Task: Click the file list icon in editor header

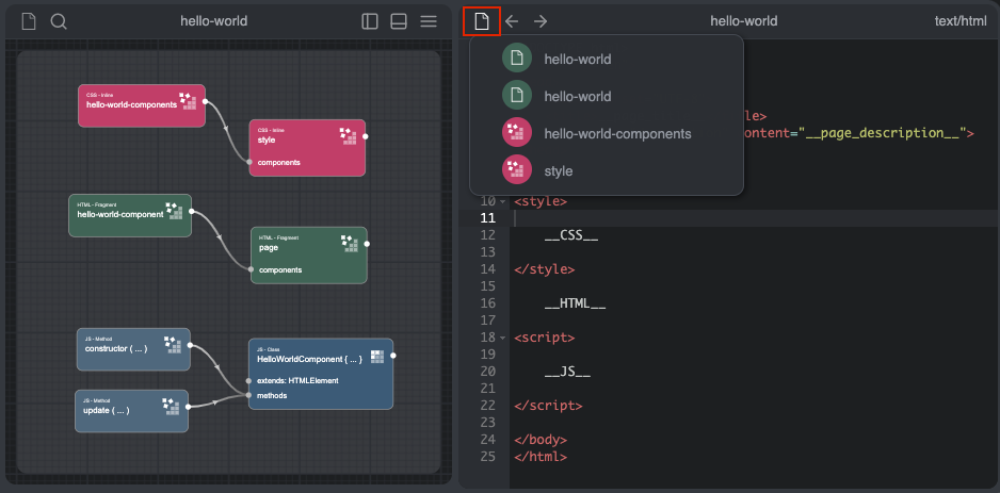Action: click(482, 21)
